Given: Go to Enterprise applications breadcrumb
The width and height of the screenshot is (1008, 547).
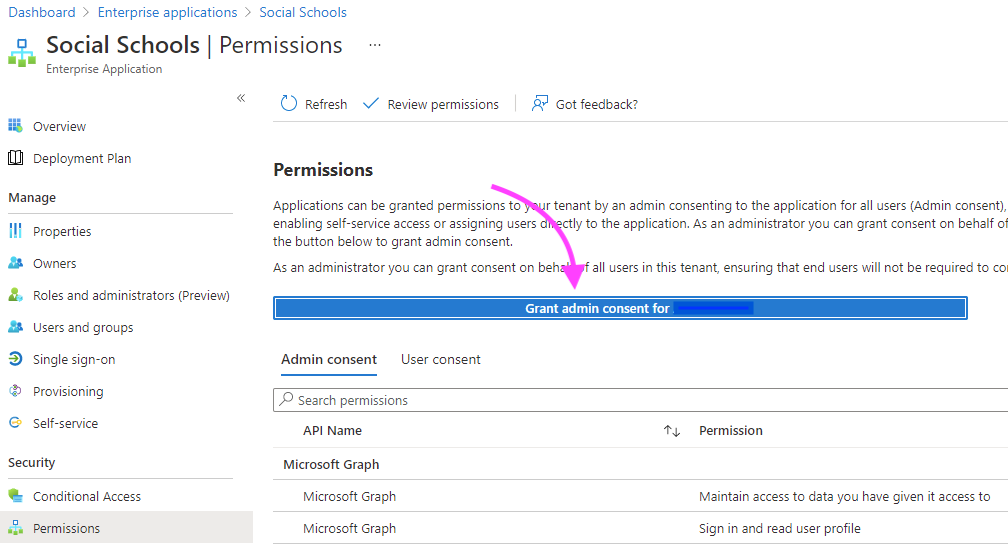Looking at the screenshot, I should [x=167, y=13].
